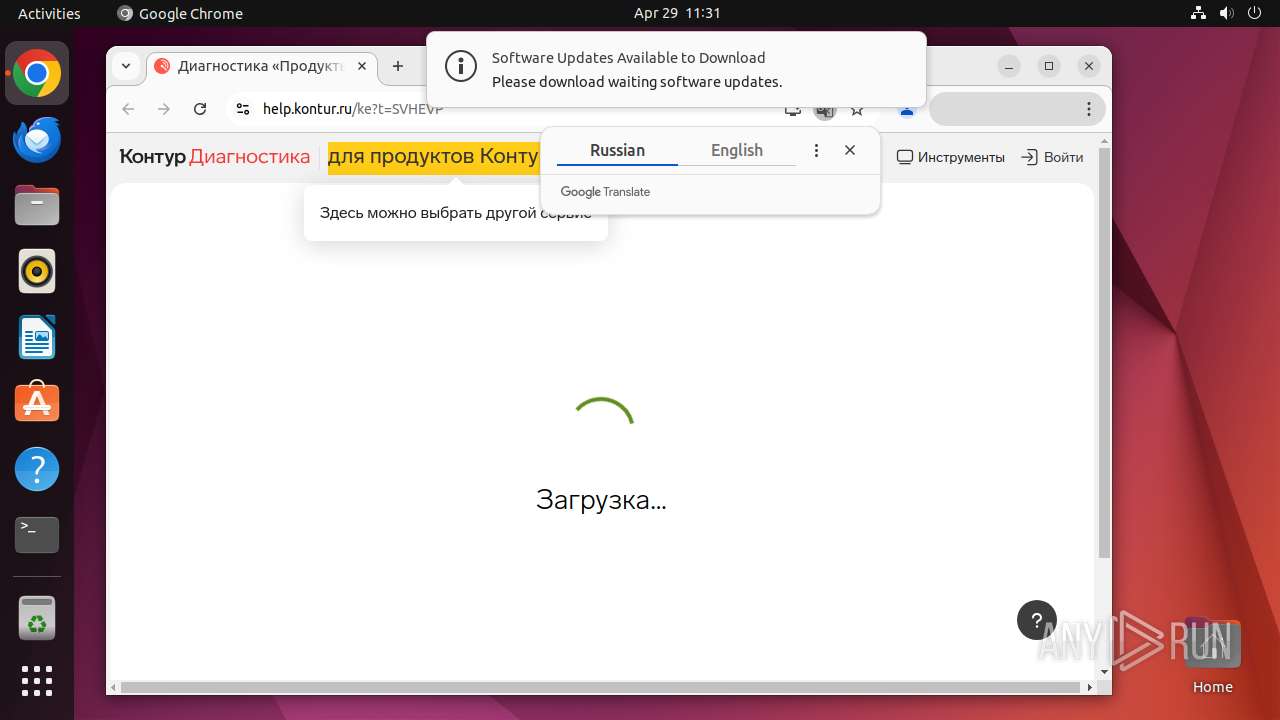Open power menu in top bar
Viewport: 1280px width, 720px height.
1255,13
